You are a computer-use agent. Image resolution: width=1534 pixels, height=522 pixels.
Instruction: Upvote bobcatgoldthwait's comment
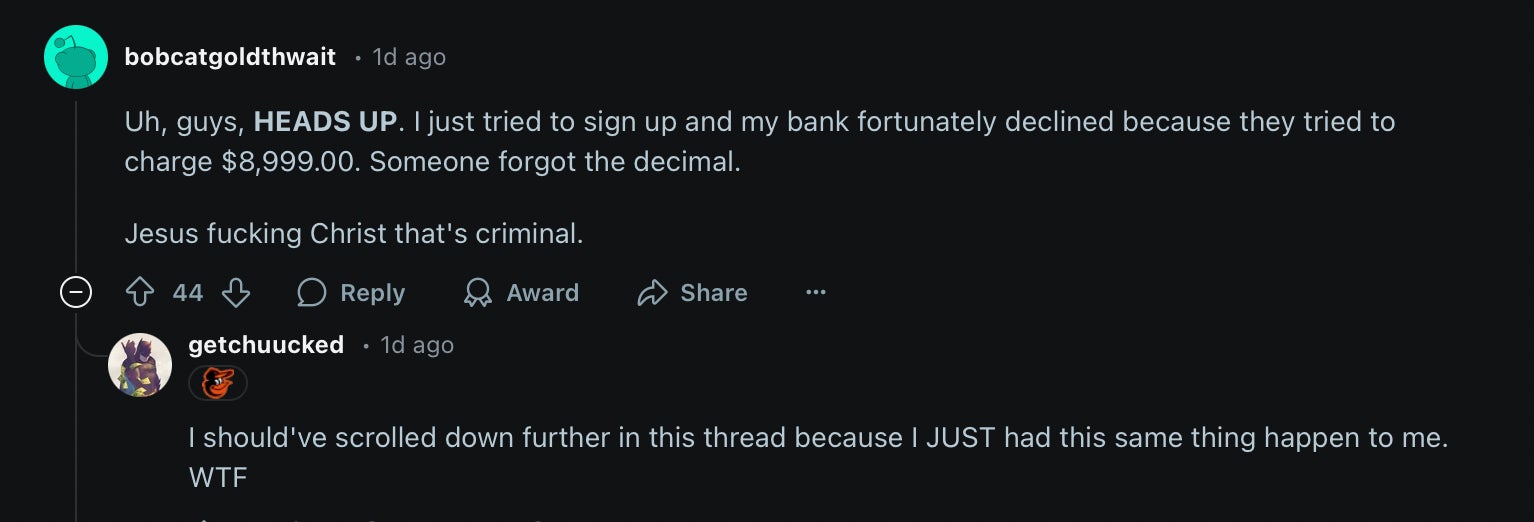pyautogui.click(x=140, y=293)
